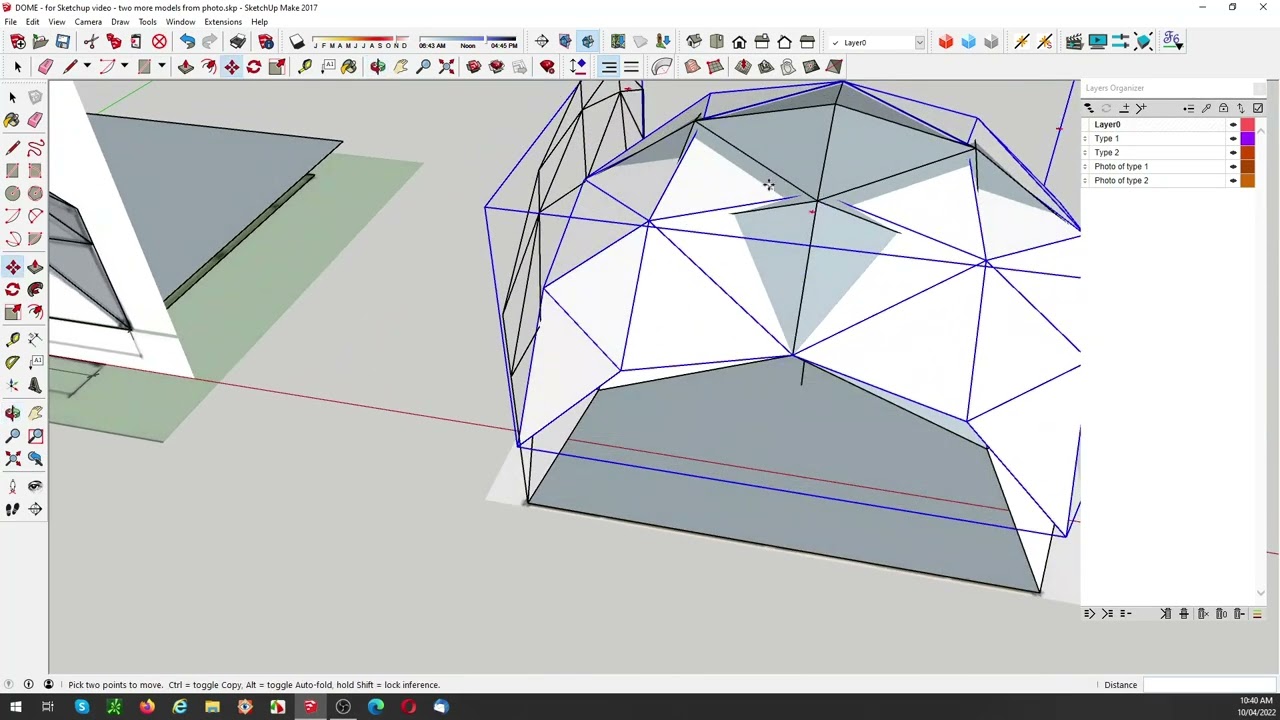Hide the Photo of type 1 layer
1280x720 pixels.
tap(1233, 167)
